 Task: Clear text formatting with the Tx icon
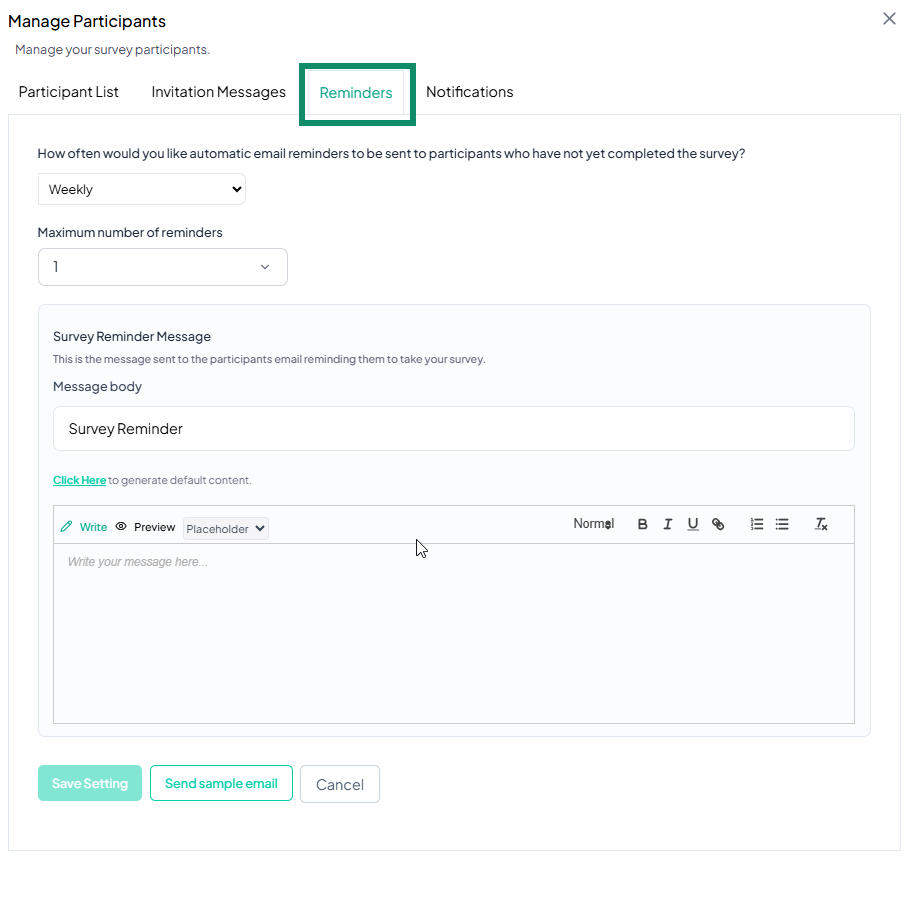coord(821,524)
